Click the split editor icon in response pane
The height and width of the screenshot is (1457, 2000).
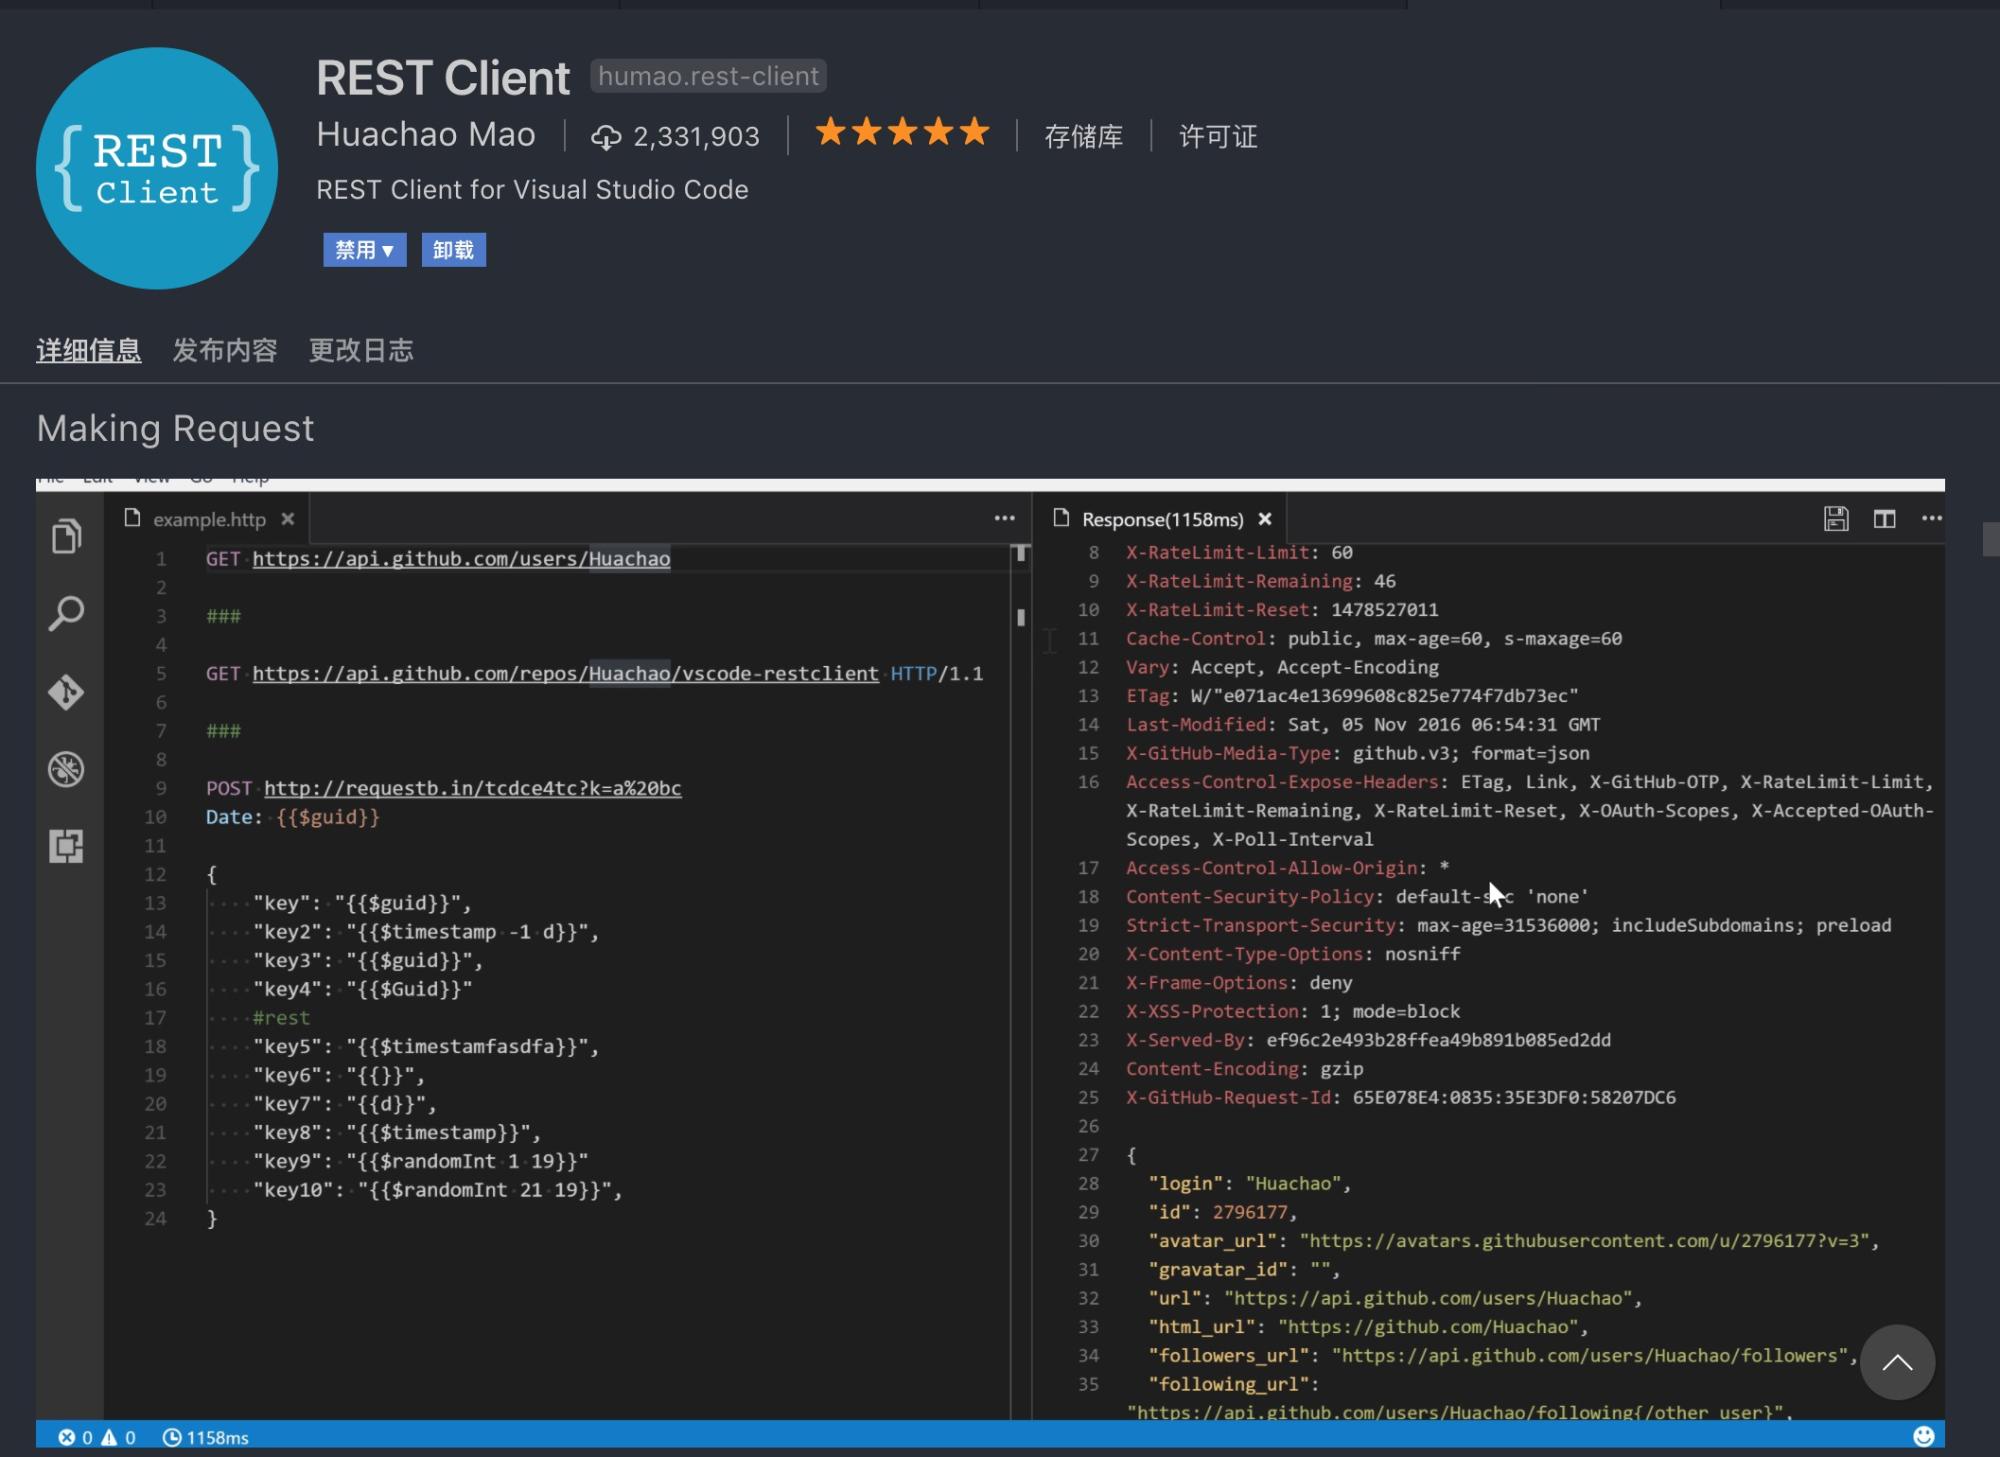coord(1884,519)
